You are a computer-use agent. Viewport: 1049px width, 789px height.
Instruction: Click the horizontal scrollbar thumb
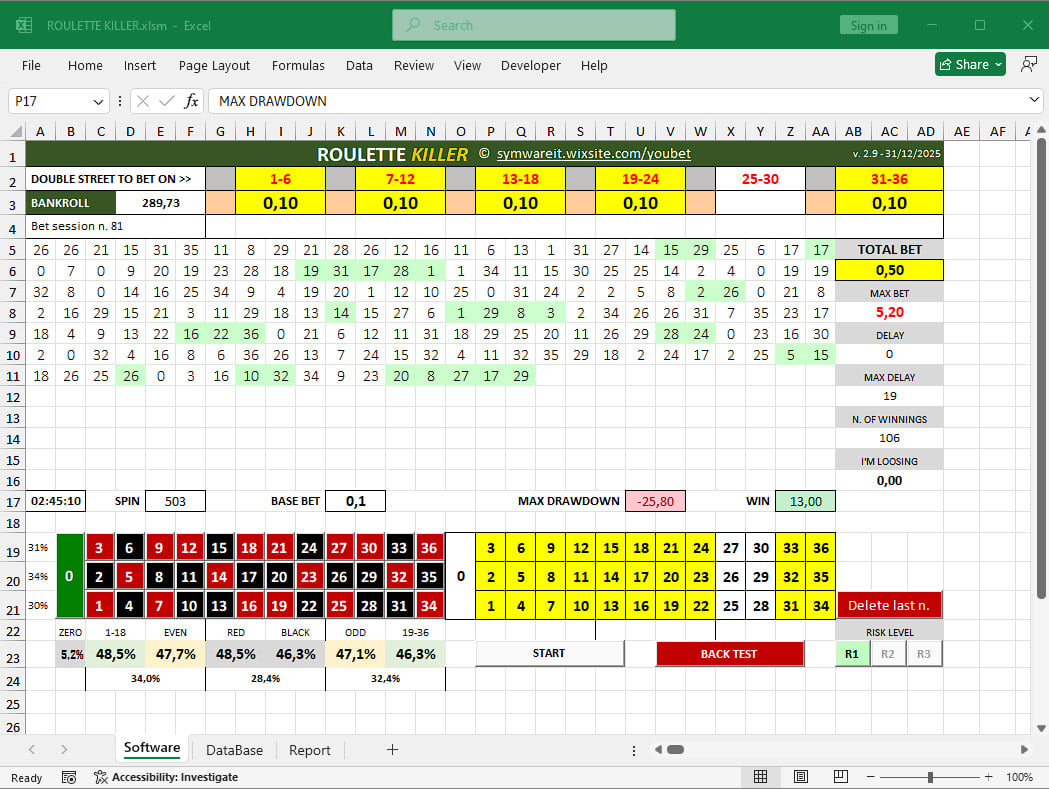tap(676, 750)
